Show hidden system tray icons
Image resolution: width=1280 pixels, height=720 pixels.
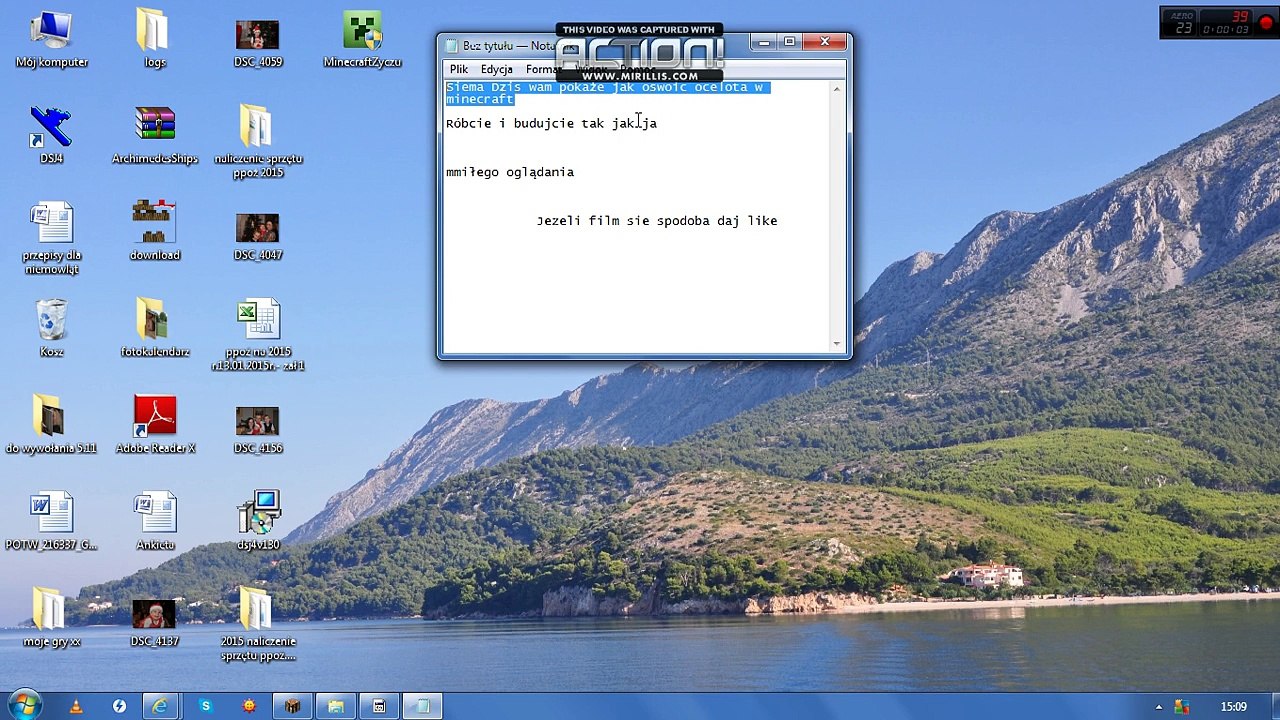[x=1159, y=707]
